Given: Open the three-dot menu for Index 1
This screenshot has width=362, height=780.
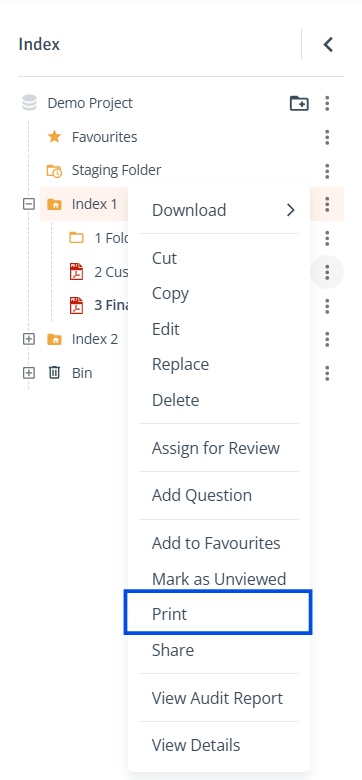Looking at the screenshot, I should point(327,204).
